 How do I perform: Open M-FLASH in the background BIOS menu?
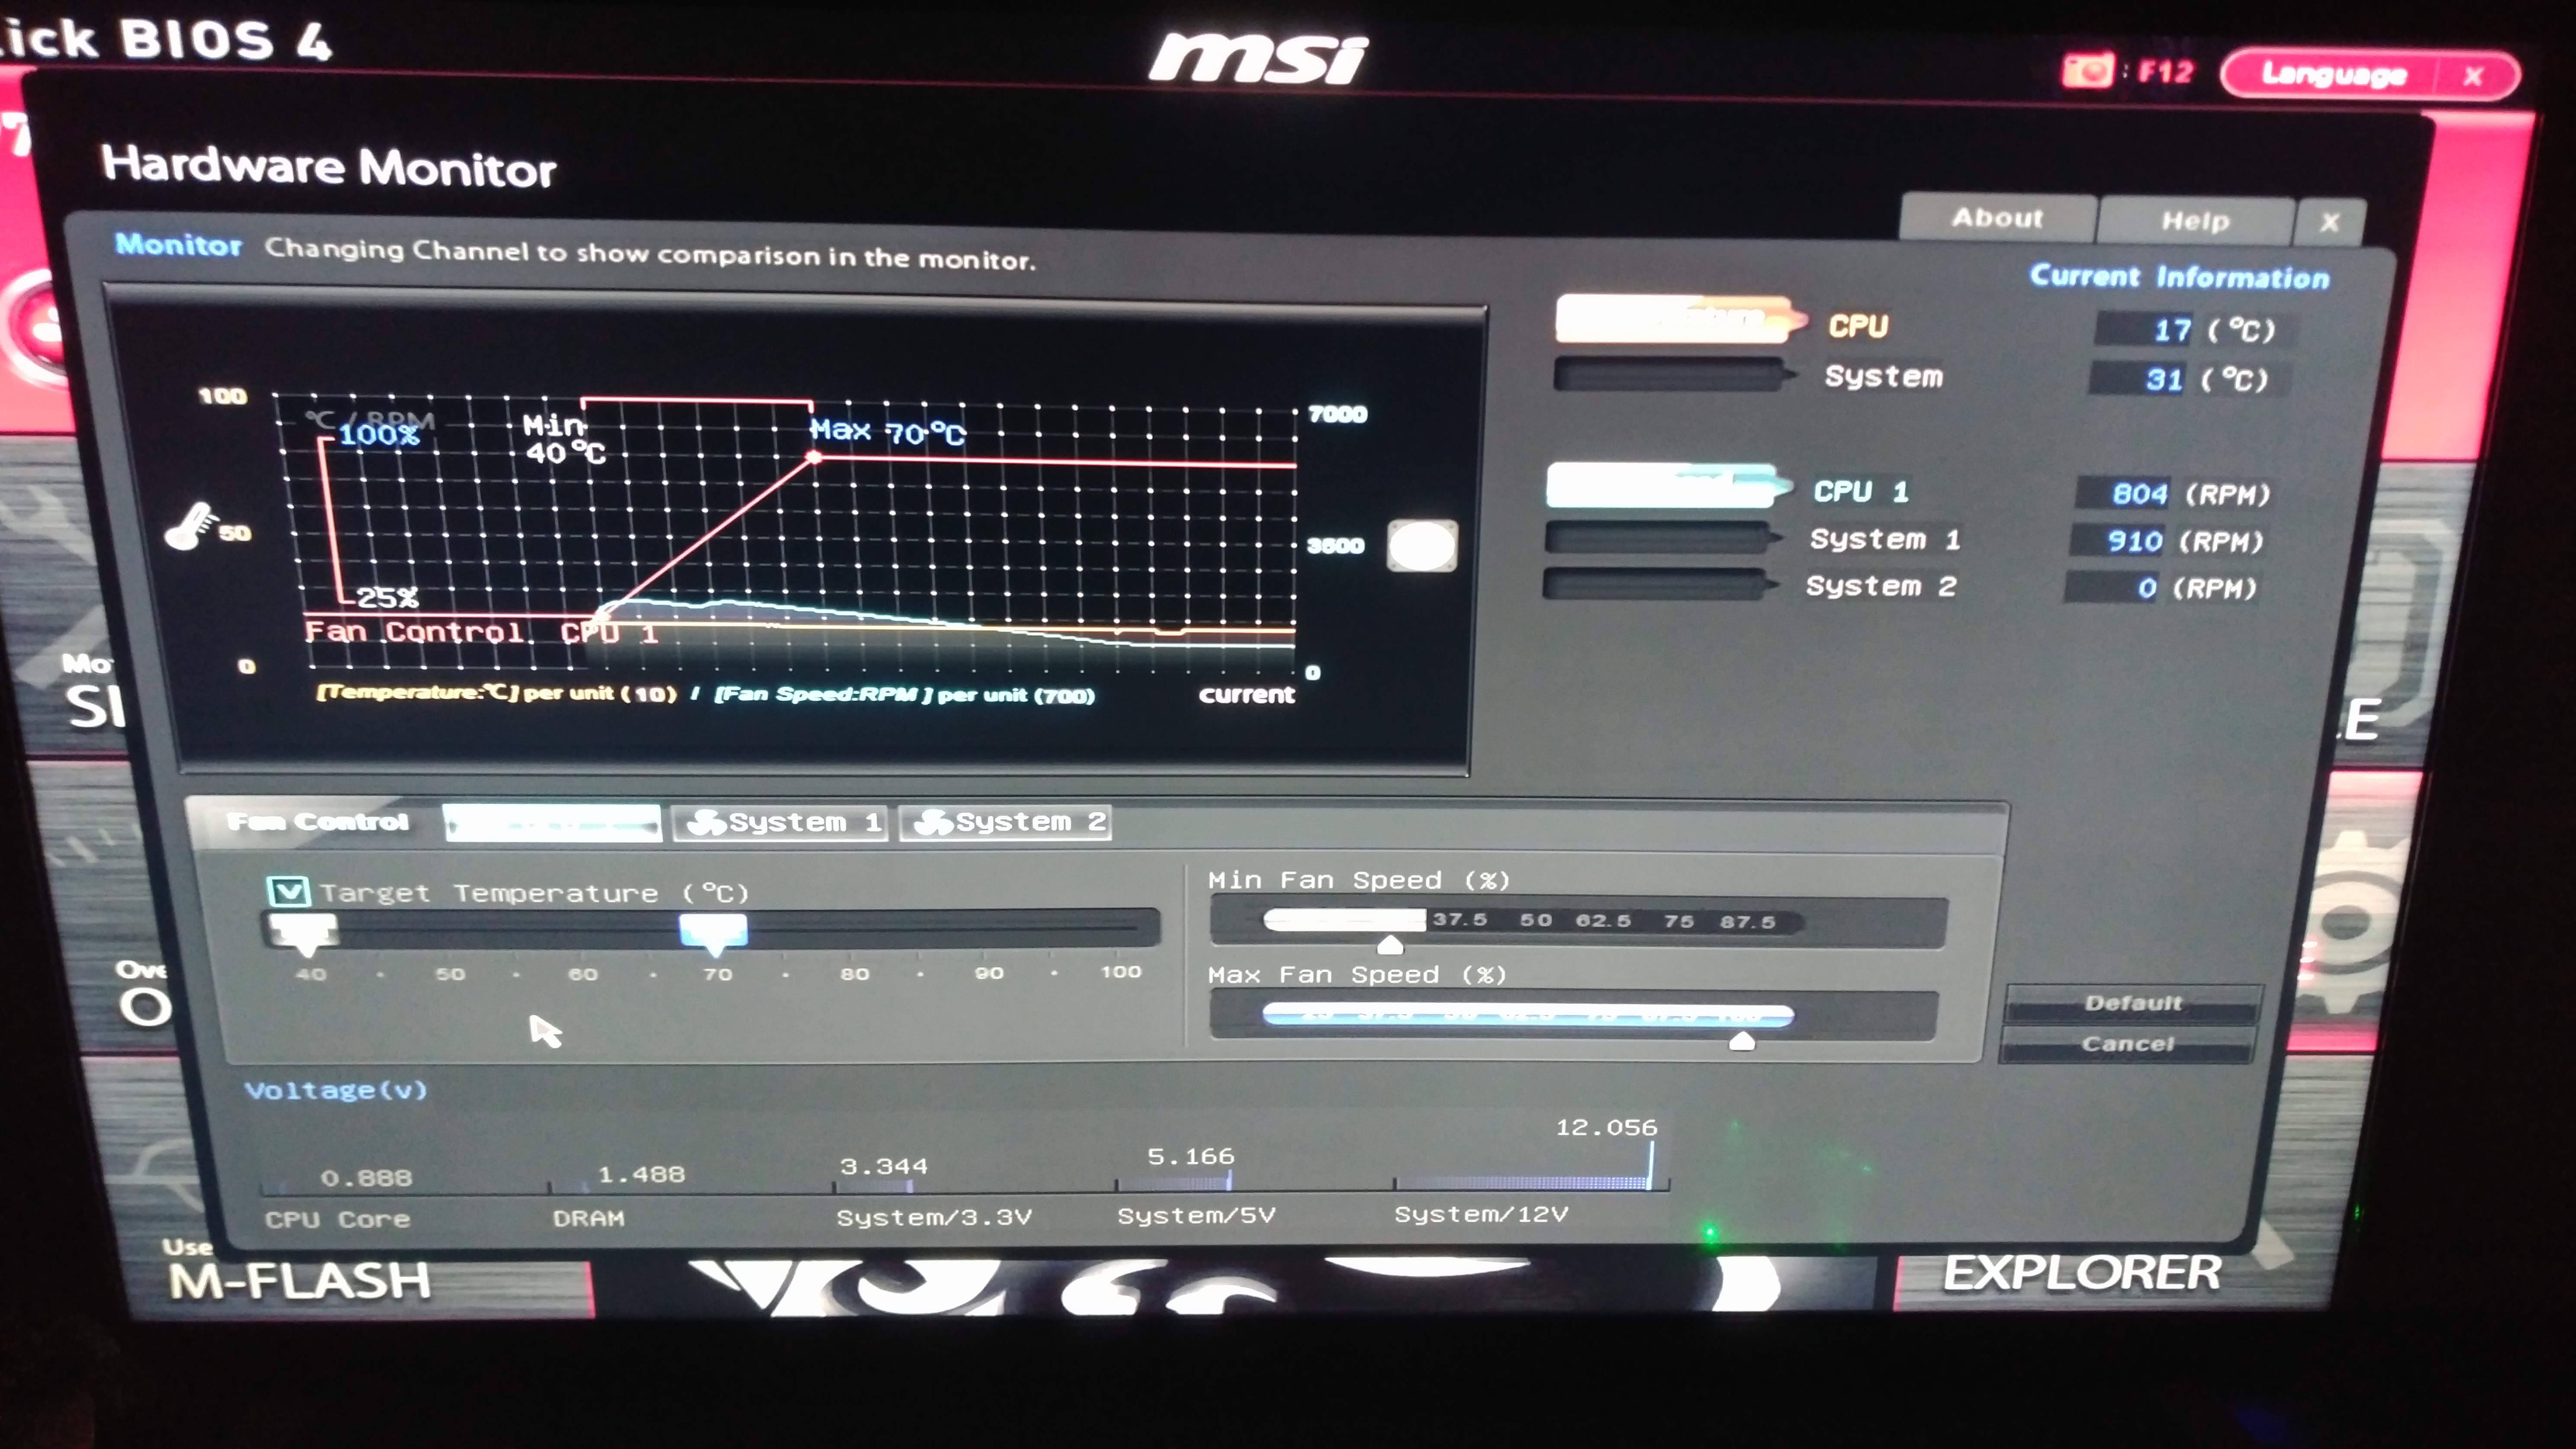click(x=299, y=1281)
